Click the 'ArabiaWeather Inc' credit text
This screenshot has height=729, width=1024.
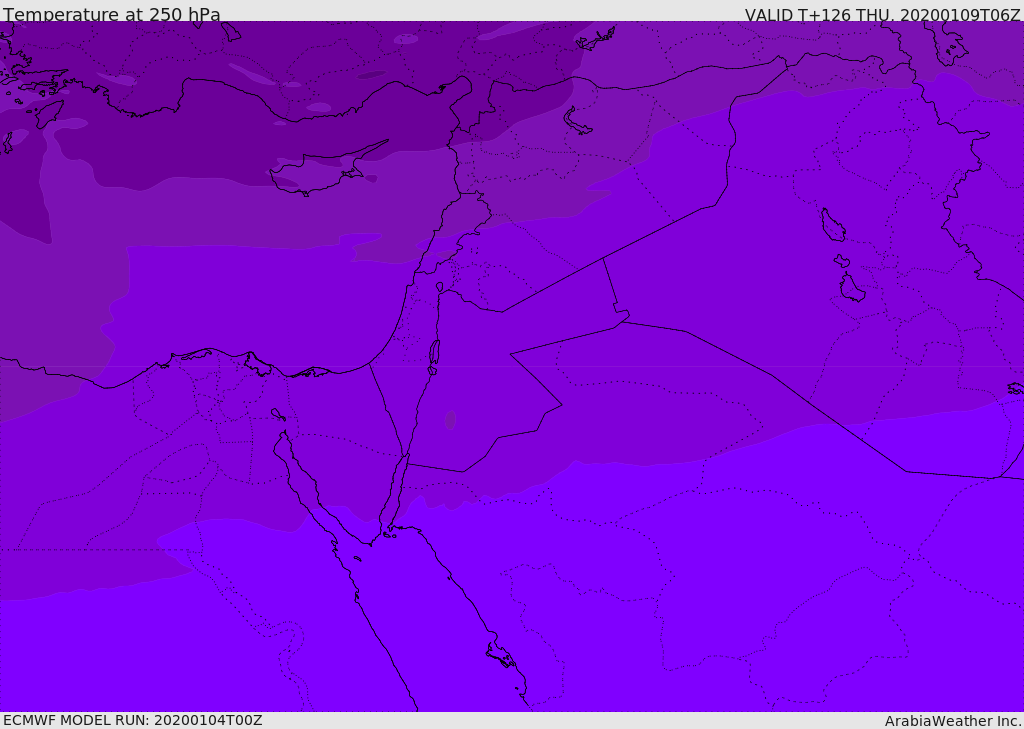[x=952, y=721]
